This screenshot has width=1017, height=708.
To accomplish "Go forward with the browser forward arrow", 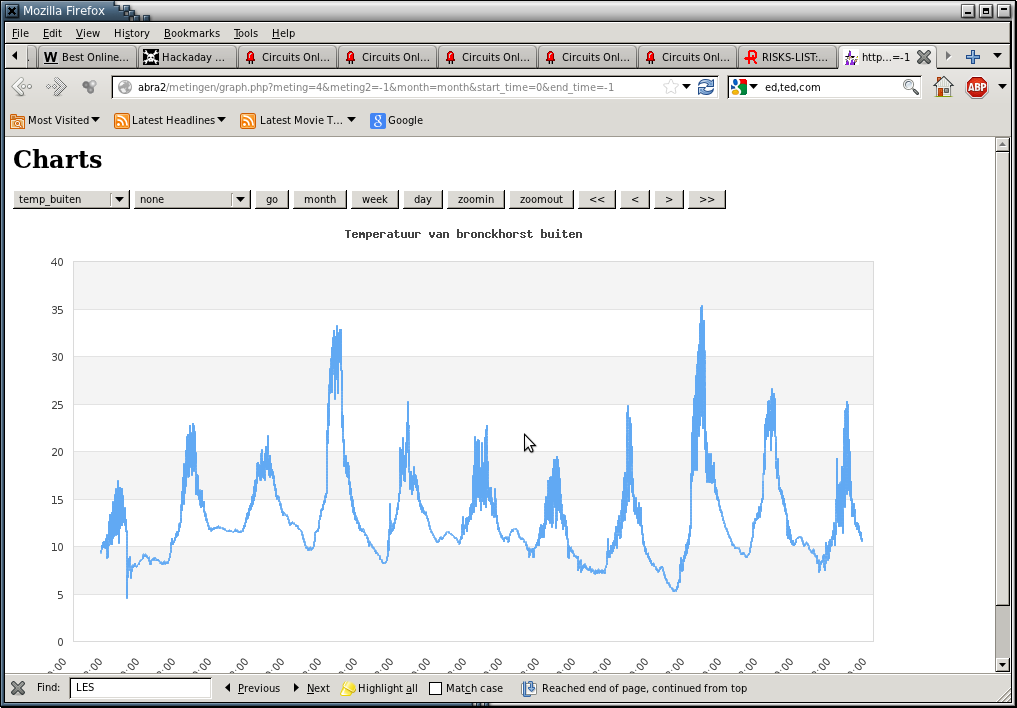I will click(x=57, y=87).
